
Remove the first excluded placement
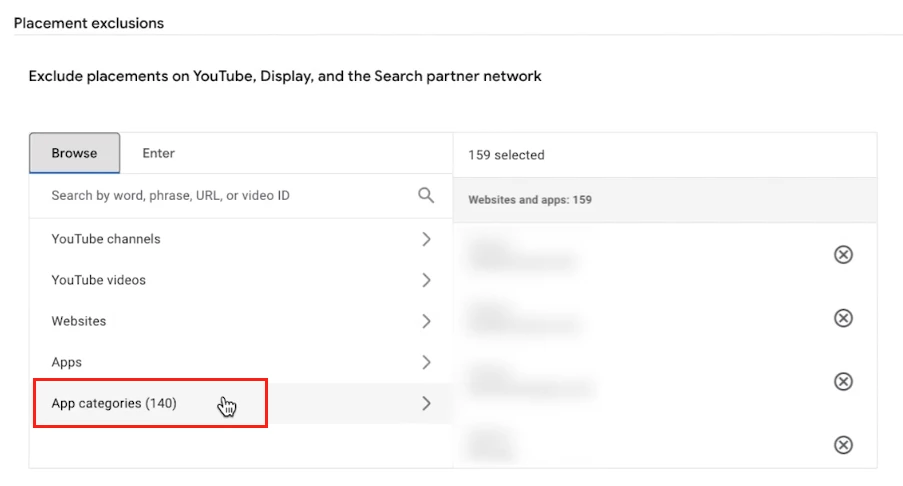[843, 255]
